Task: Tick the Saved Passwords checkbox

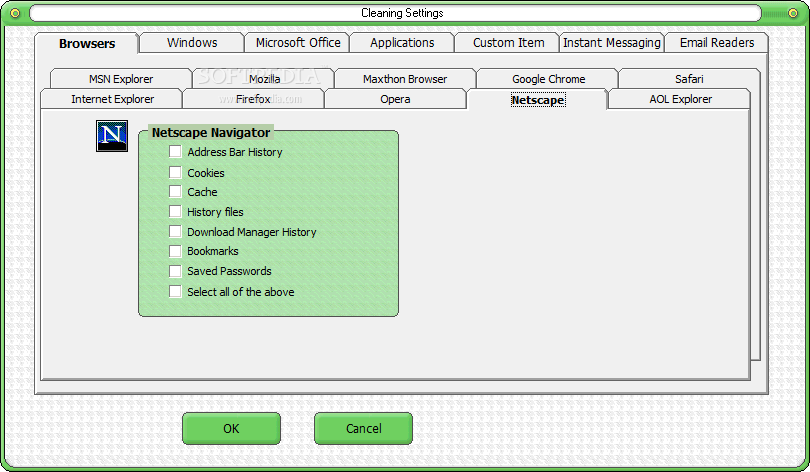Action: (175, 271)
